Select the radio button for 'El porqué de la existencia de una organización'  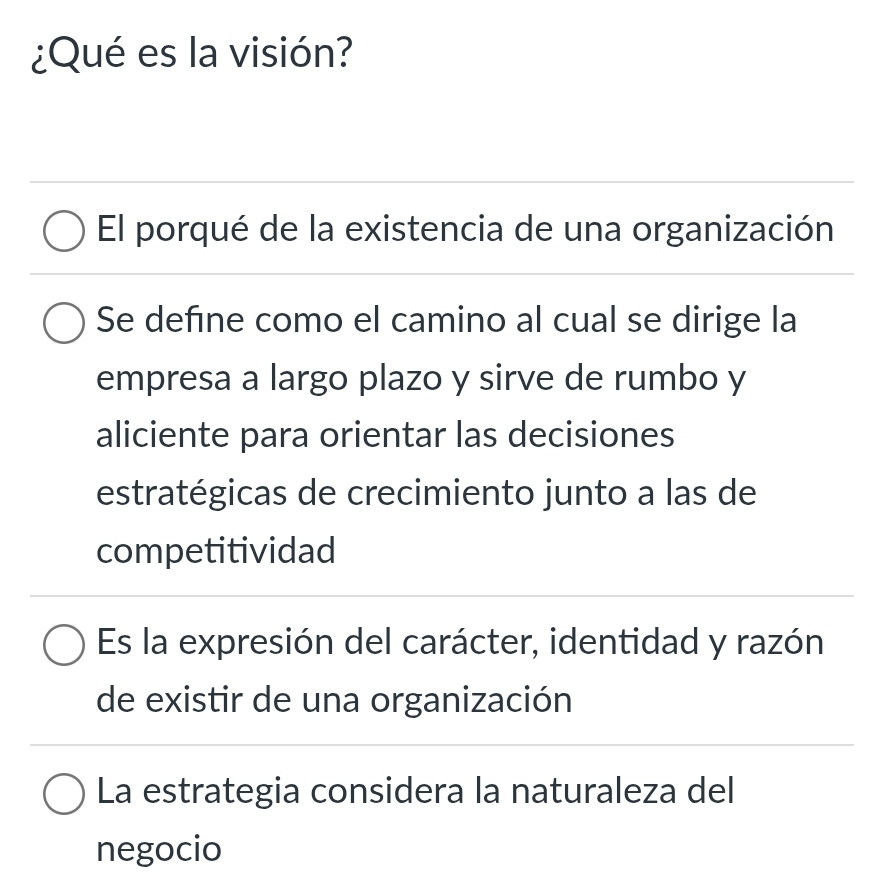[63, 230]
